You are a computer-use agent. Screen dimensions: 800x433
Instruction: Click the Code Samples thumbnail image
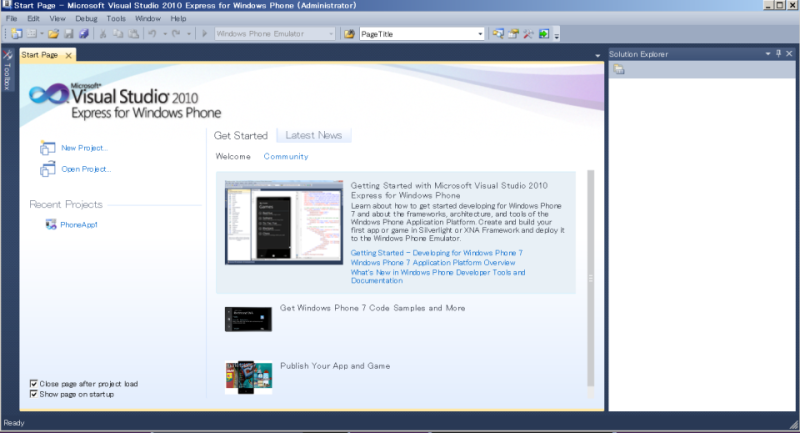248,319
